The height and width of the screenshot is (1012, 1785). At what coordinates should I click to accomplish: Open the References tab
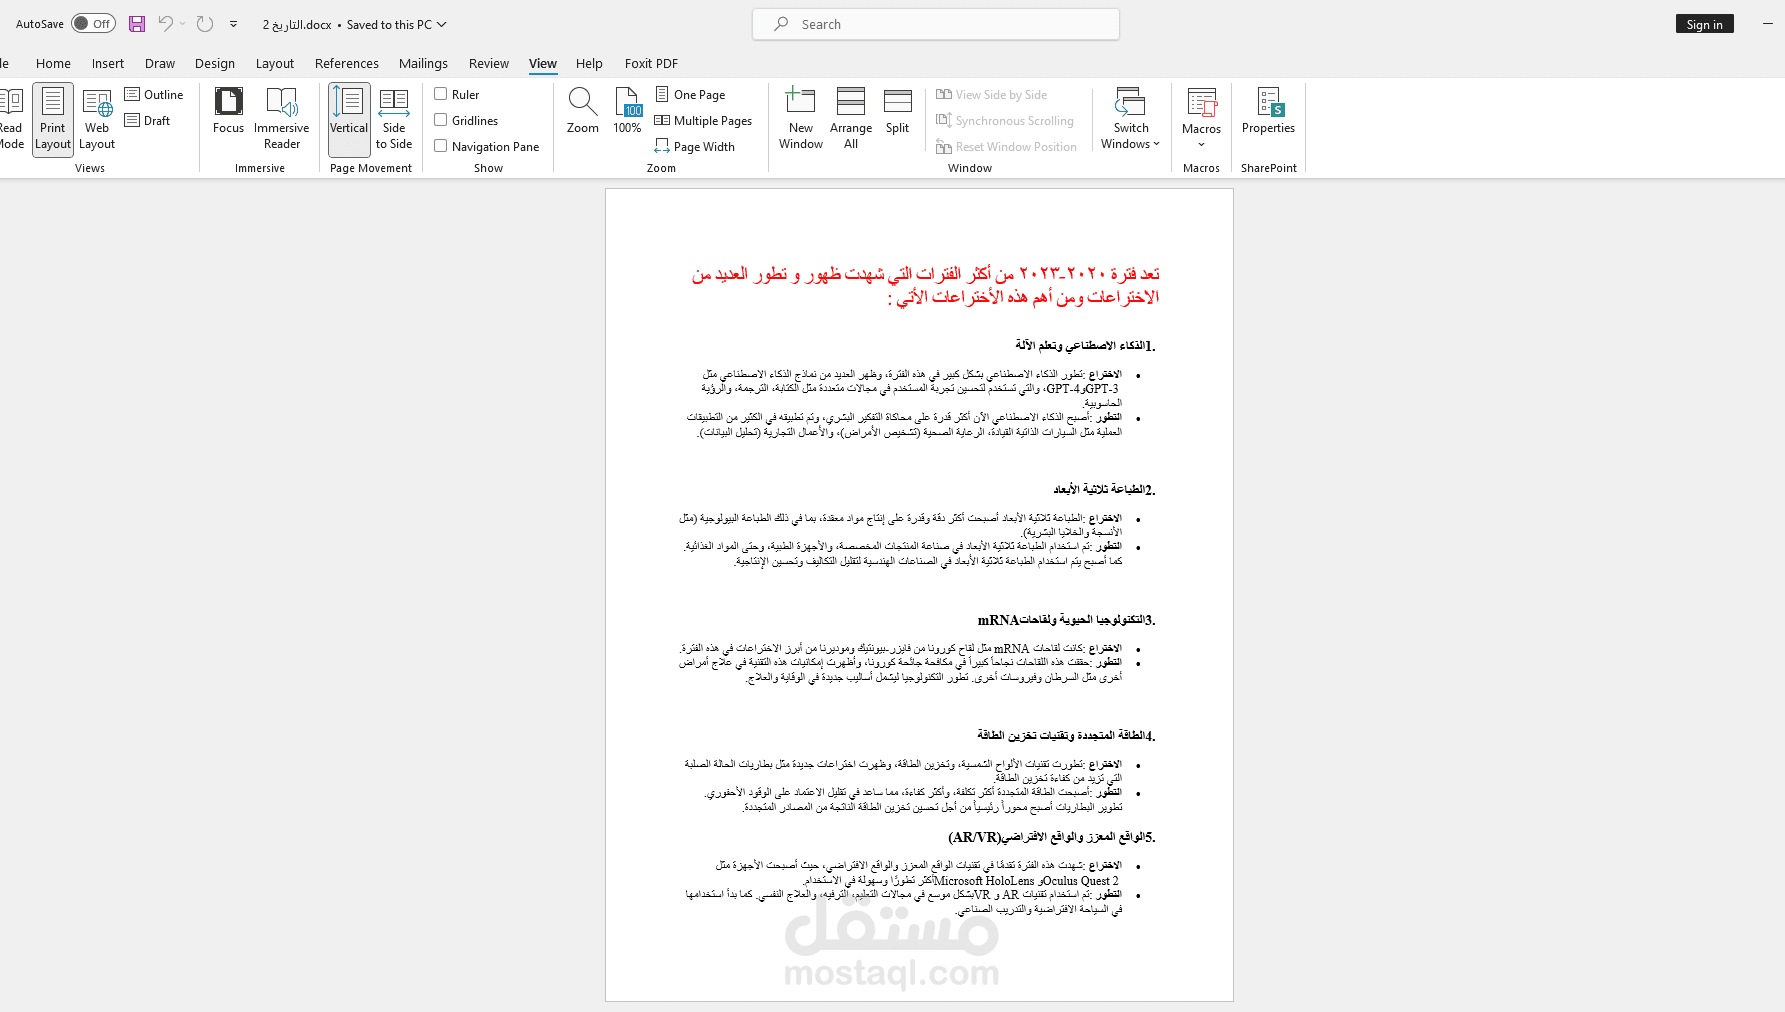click(x=347, y=63)
